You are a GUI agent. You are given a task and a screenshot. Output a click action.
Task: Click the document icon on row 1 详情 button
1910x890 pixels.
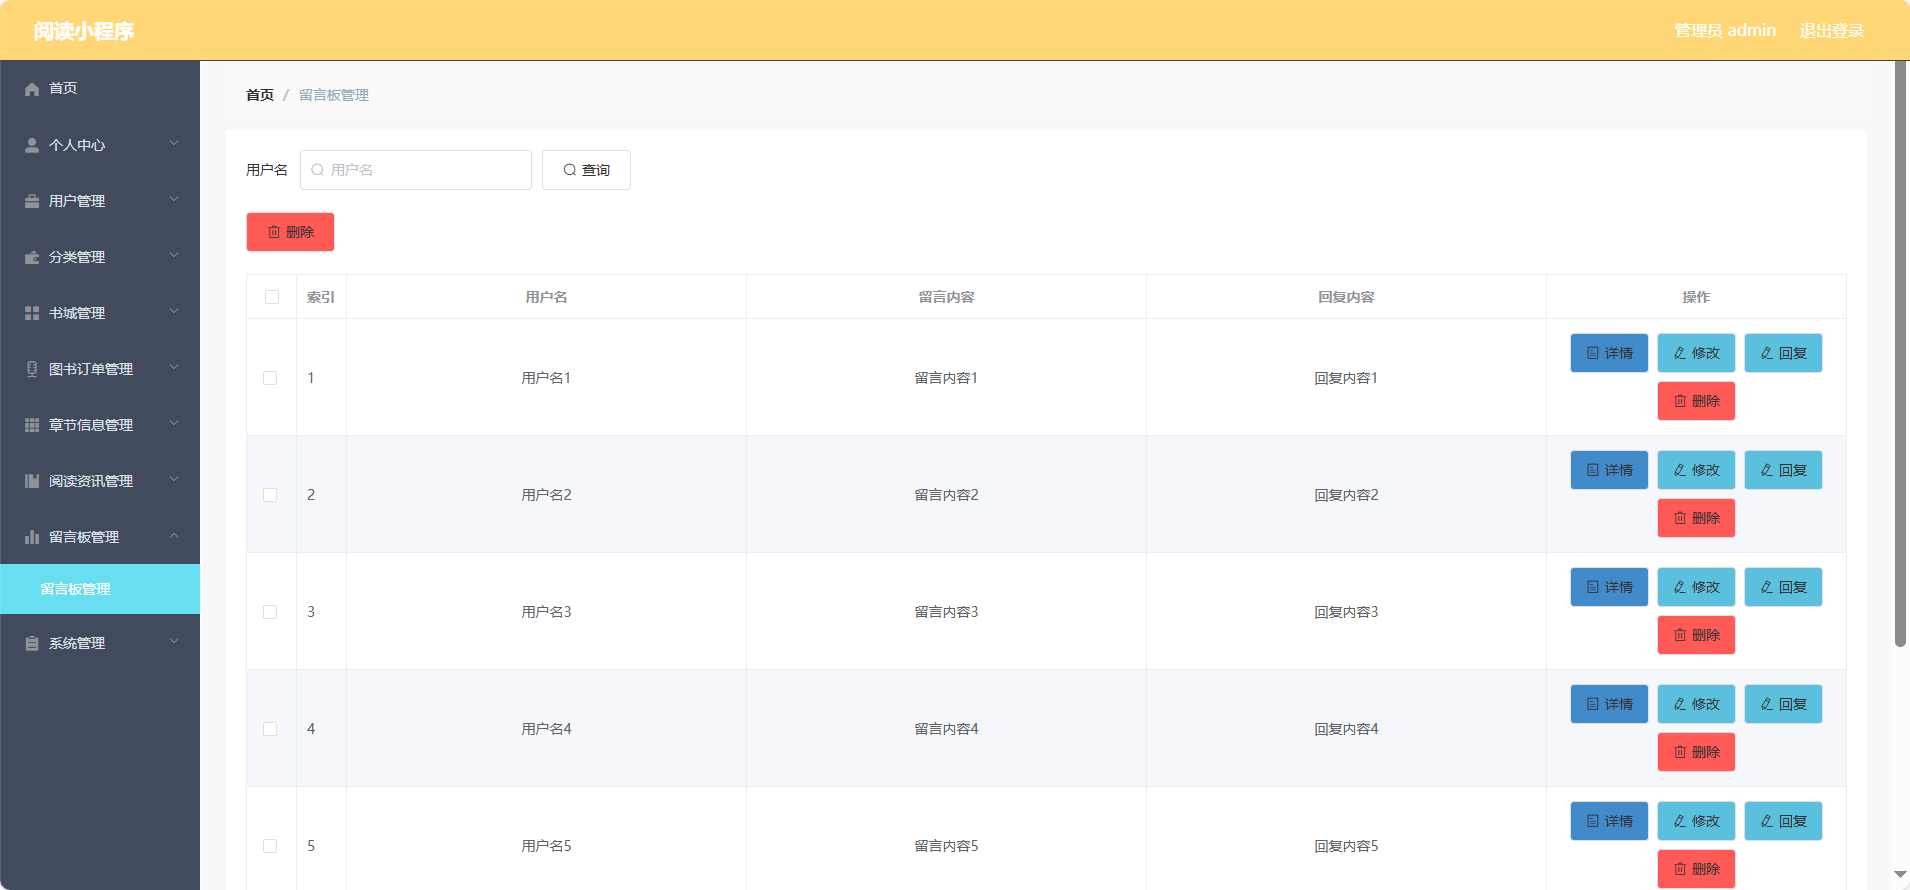click(x=1593, y=353)
